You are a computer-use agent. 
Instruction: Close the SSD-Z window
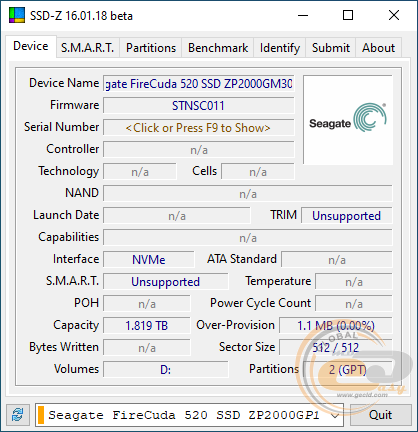pyautogui.click(x=394, y=15)
